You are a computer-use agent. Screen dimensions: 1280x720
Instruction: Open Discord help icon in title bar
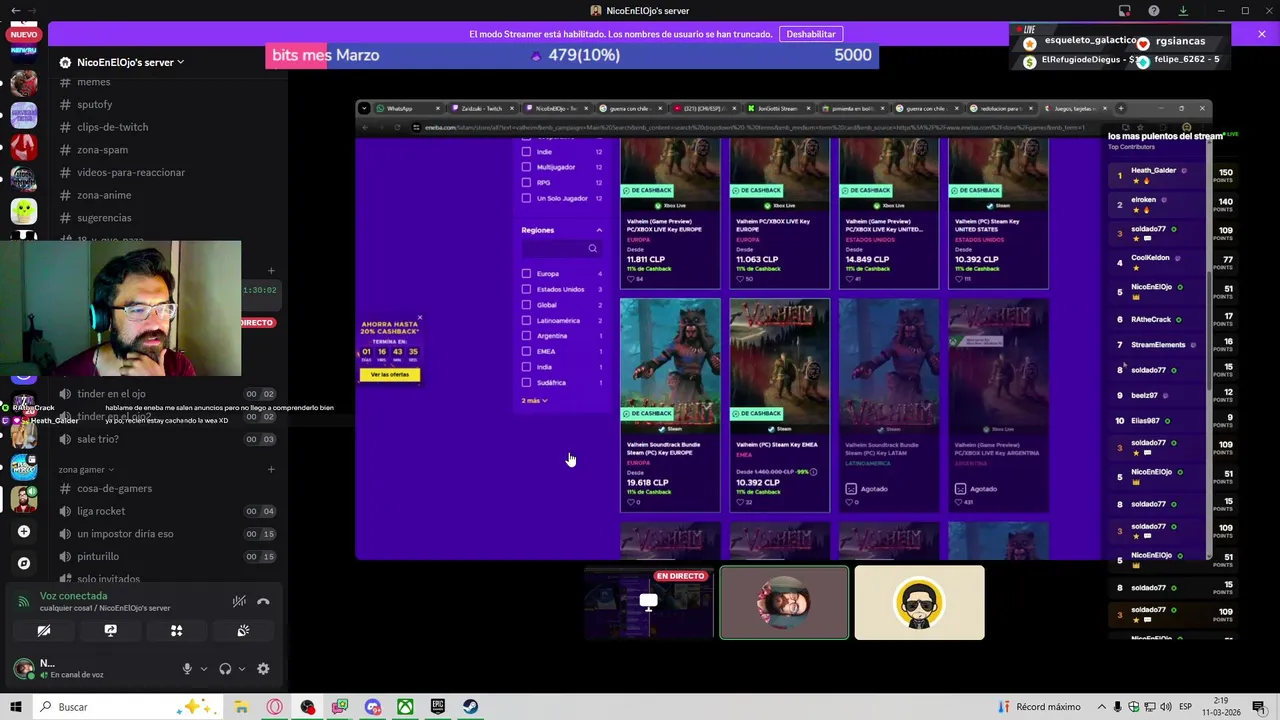coord(1154,11)
